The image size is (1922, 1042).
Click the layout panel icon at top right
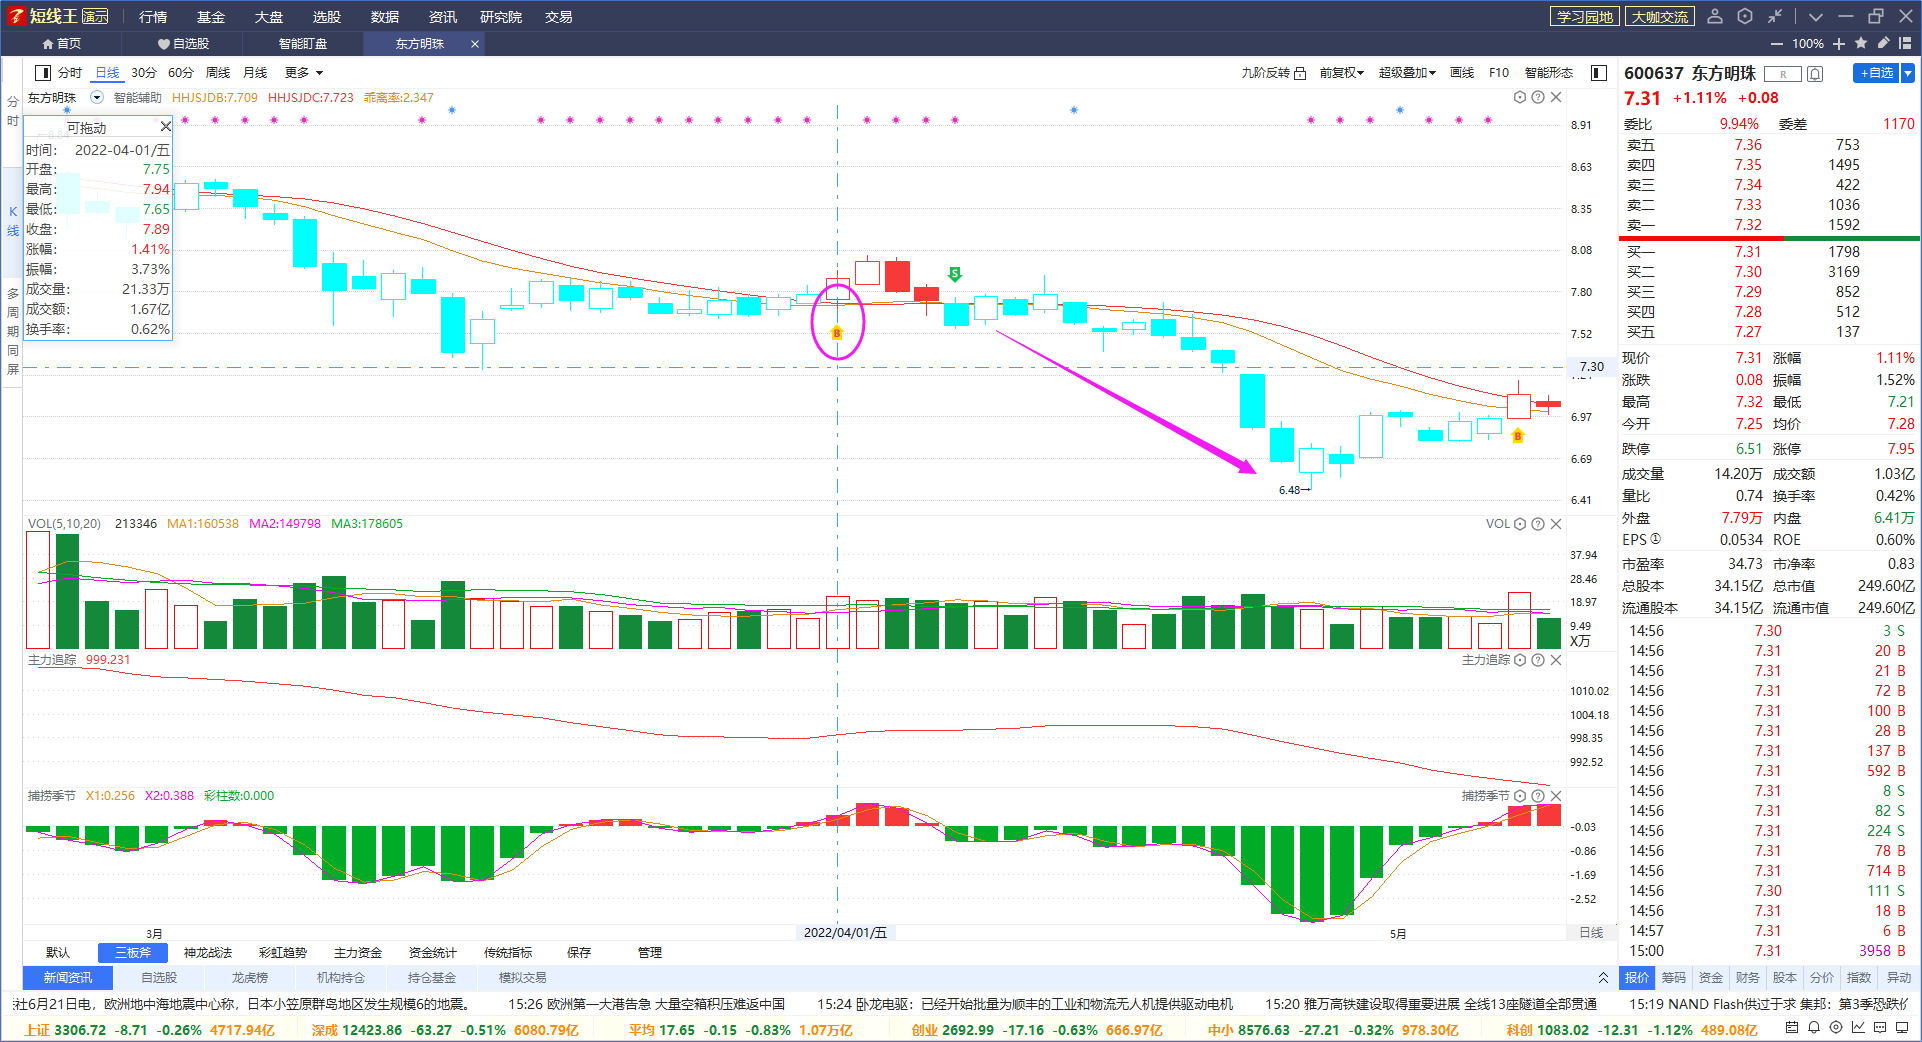pos(1905,43)
